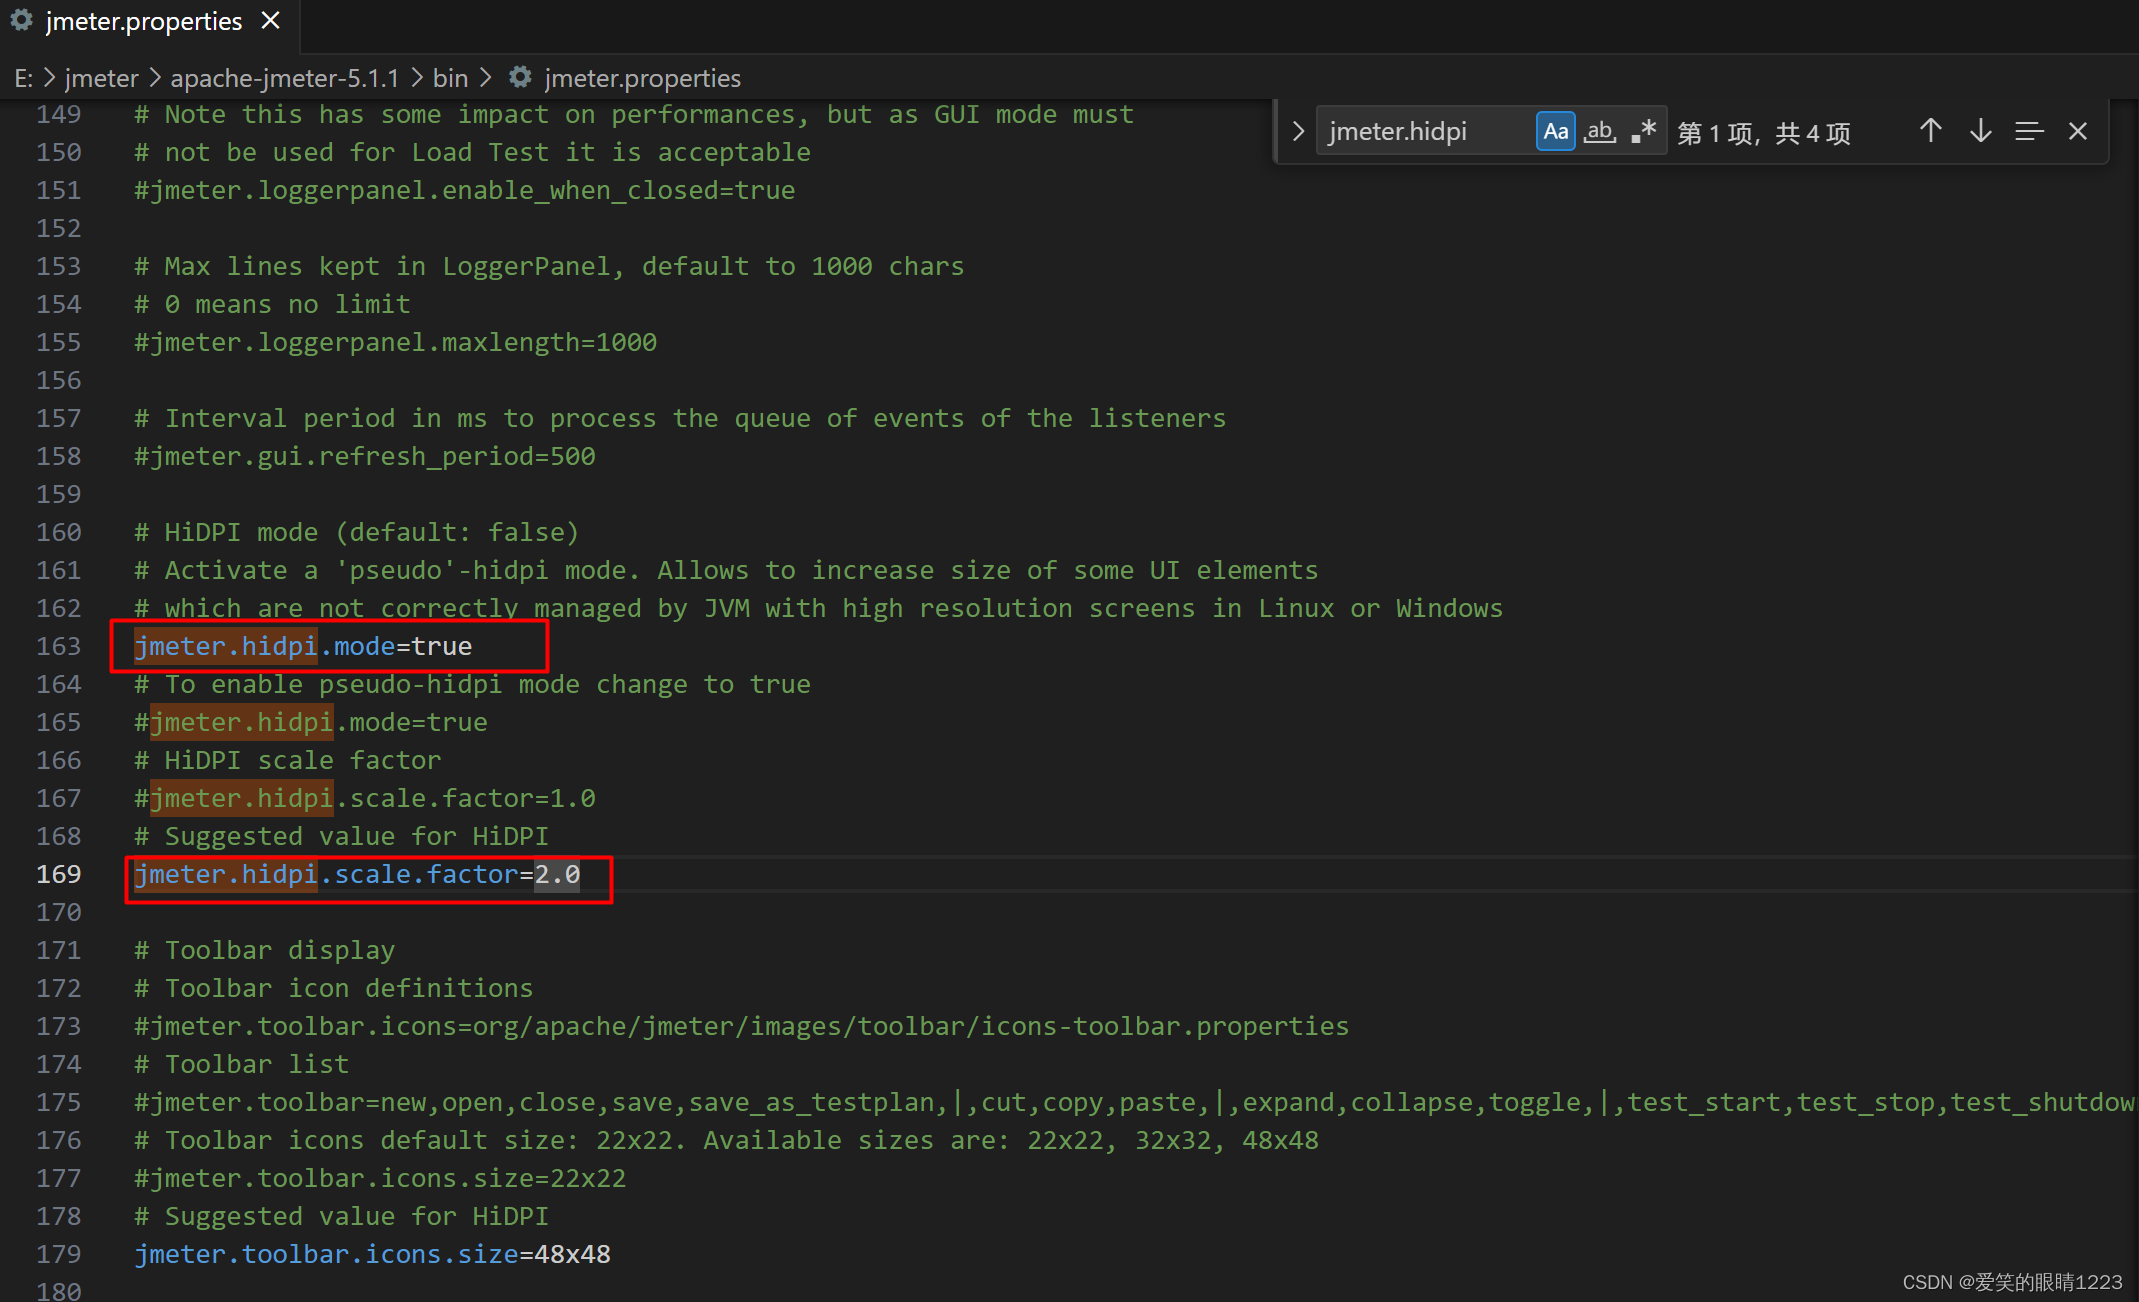Expand the replace field chevron
Viewport: 2139px width, 1302px height.
point(1298,131)
